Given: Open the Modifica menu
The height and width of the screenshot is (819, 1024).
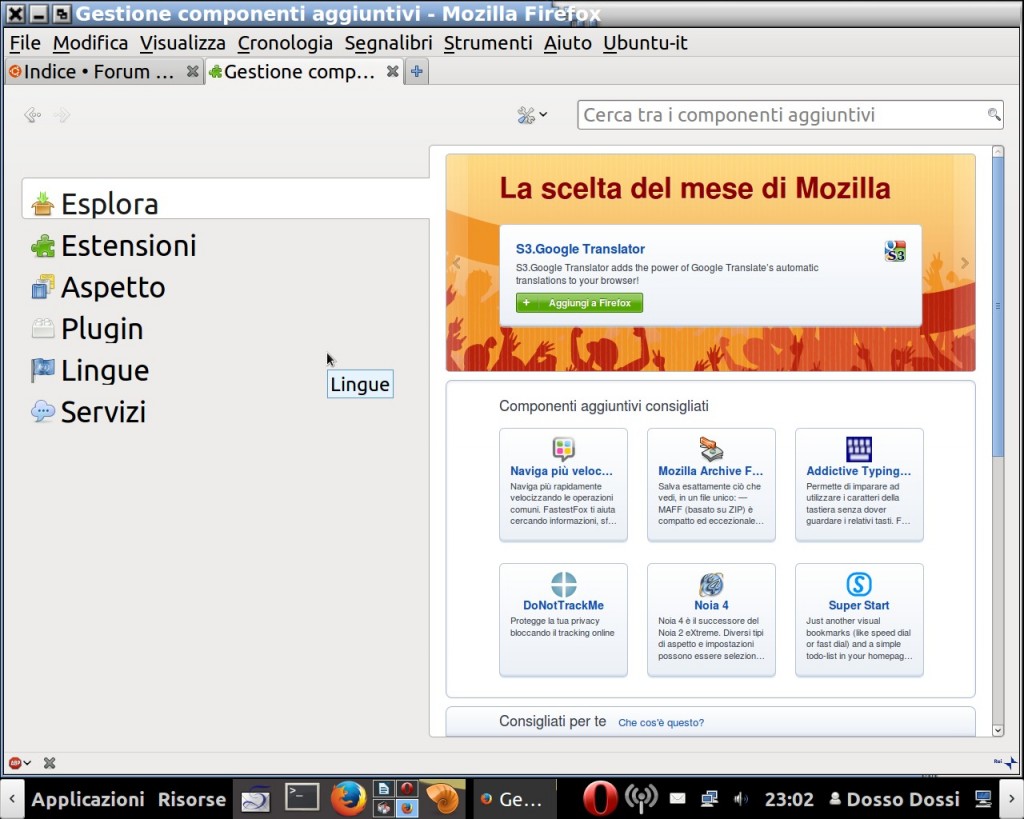Looking at the screenshot, I should pyautogui.click(x=90, y=43).
